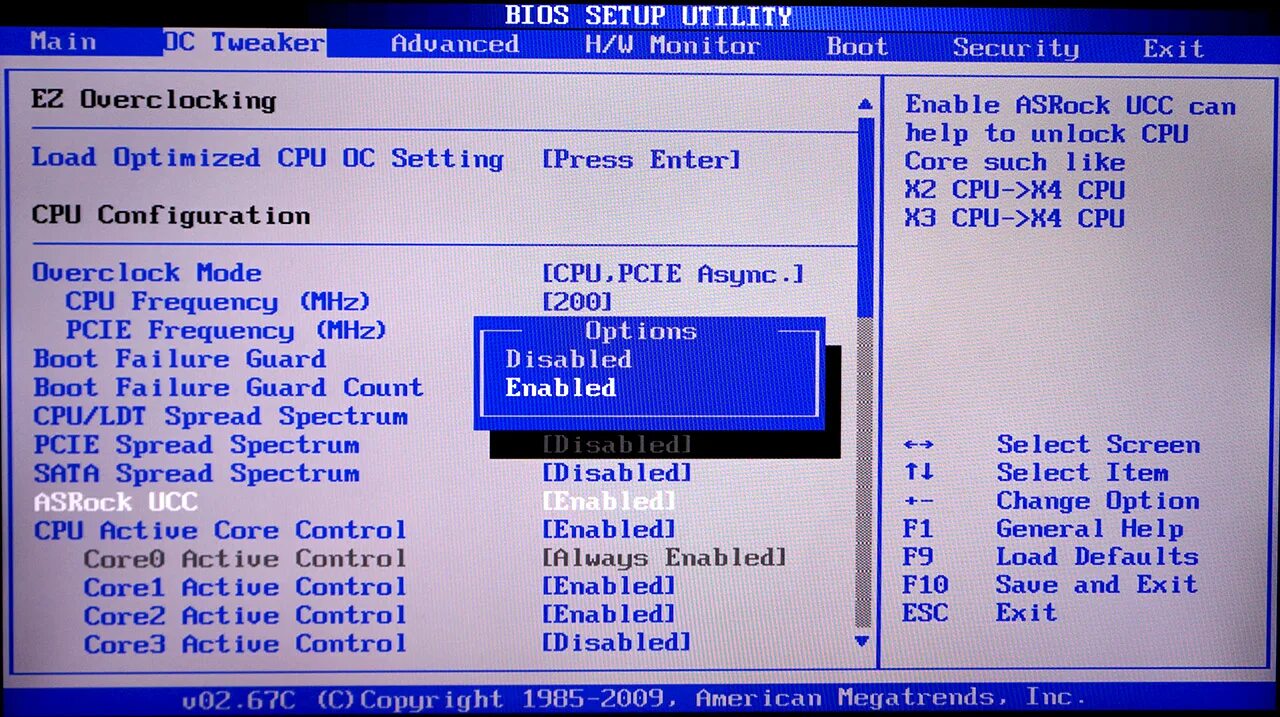Screen dimensions: 1280x717
Task: Select PCIE Frequency (MHz) row
Action: point(226,330)
